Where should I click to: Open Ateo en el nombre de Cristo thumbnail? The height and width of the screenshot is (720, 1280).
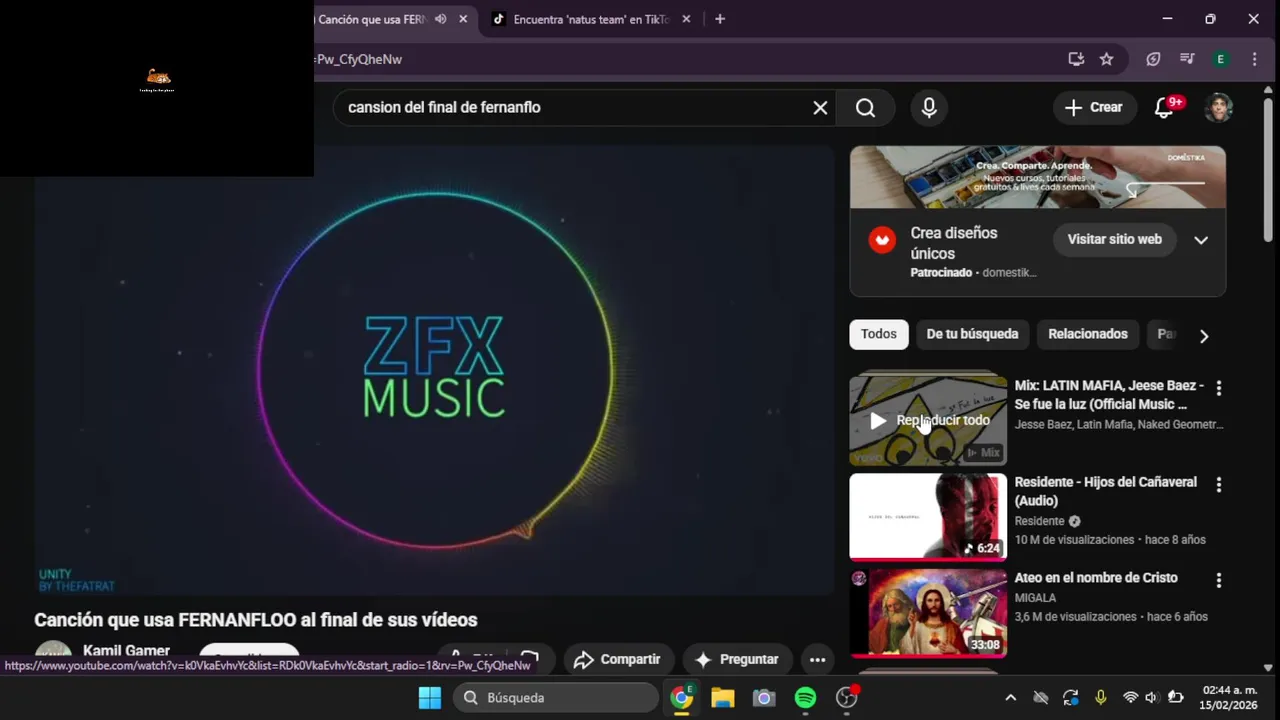click(928, 612)
